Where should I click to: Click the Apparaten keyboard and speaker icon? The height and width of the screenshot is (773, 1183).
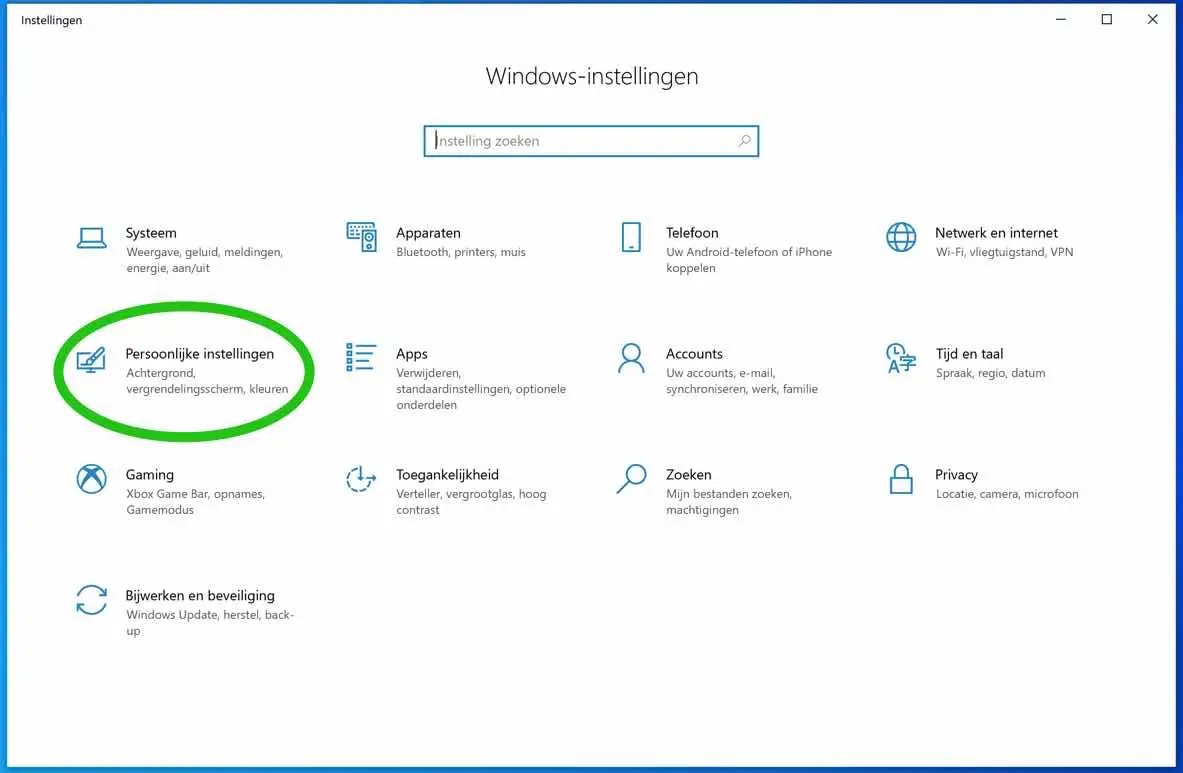pos(361,237)
